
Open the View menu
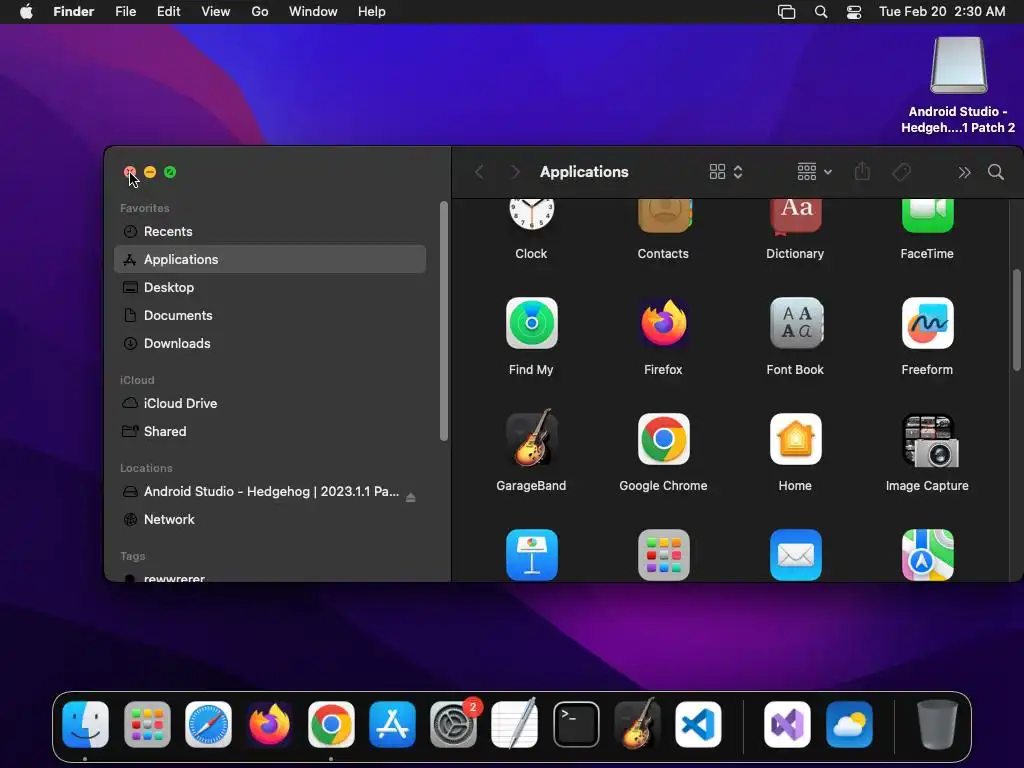tap(216, 12)
